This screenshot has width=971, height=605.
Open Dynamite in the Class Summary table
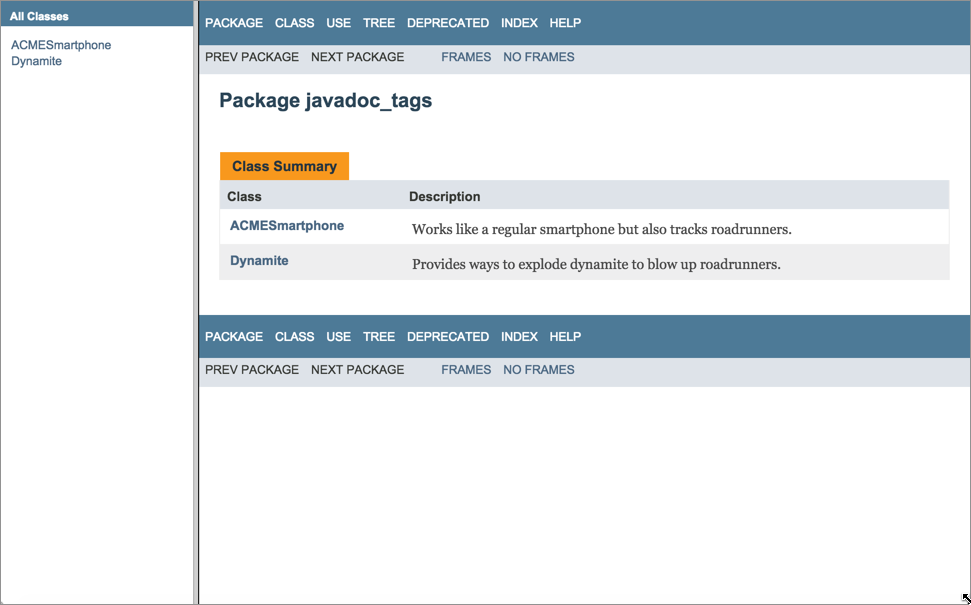[x=259, y=261]
